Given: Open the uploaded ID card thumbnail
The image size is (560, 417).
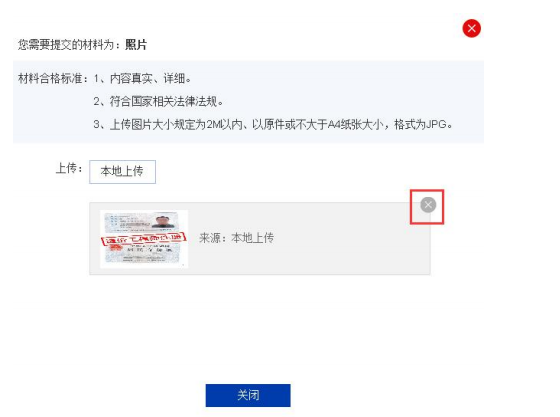Looking at the screenshot, I should click(144, 238).
